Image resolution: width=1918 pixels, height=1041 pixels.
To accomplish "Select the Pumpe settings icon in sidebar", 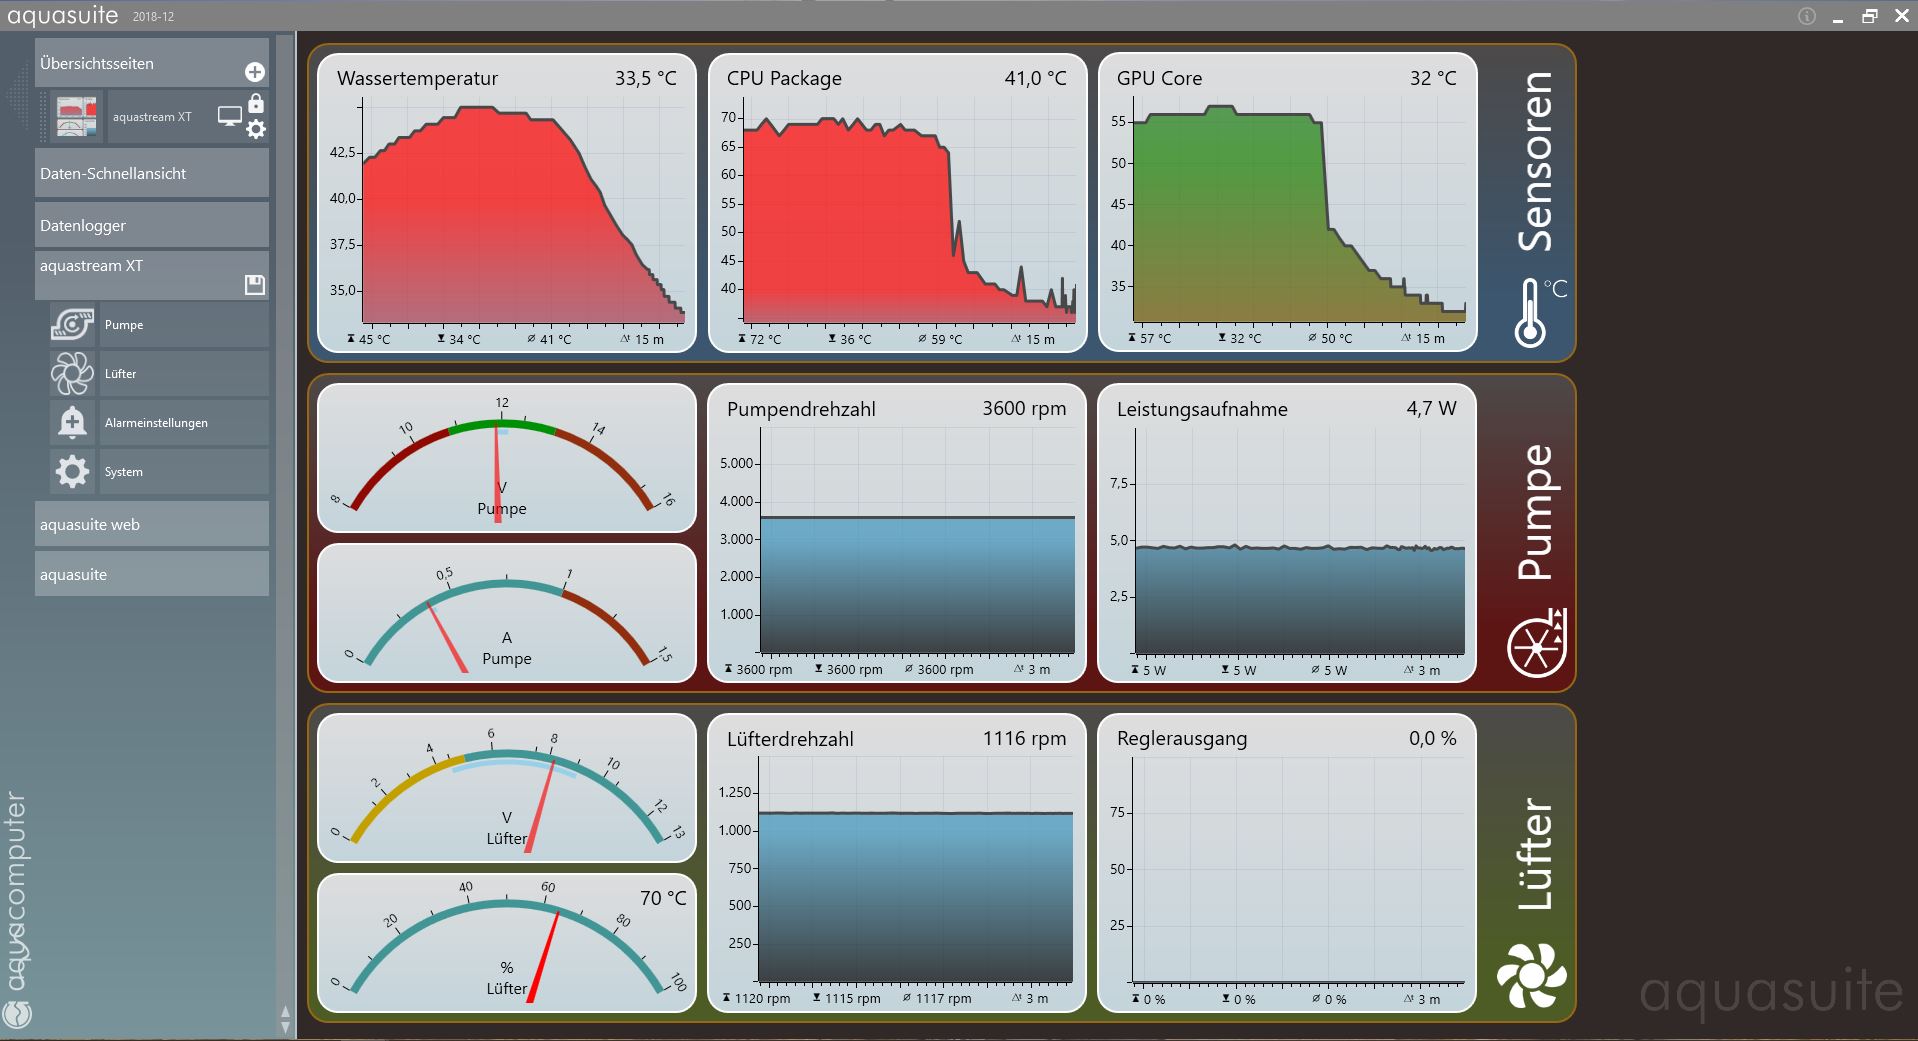I will pyautogui.click(x=70, y=324).
